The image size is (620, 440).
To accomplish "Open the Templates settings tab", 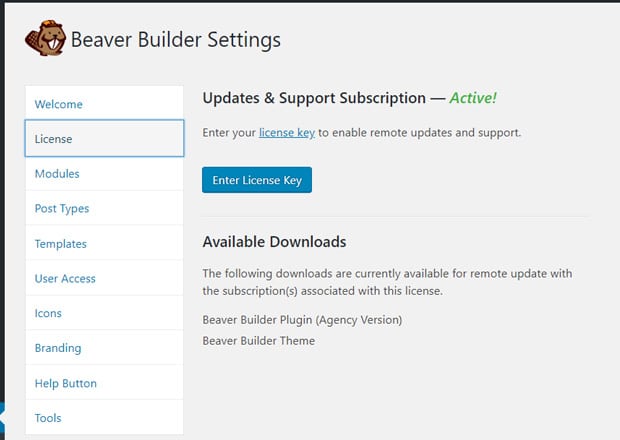I will click(104, 244).
